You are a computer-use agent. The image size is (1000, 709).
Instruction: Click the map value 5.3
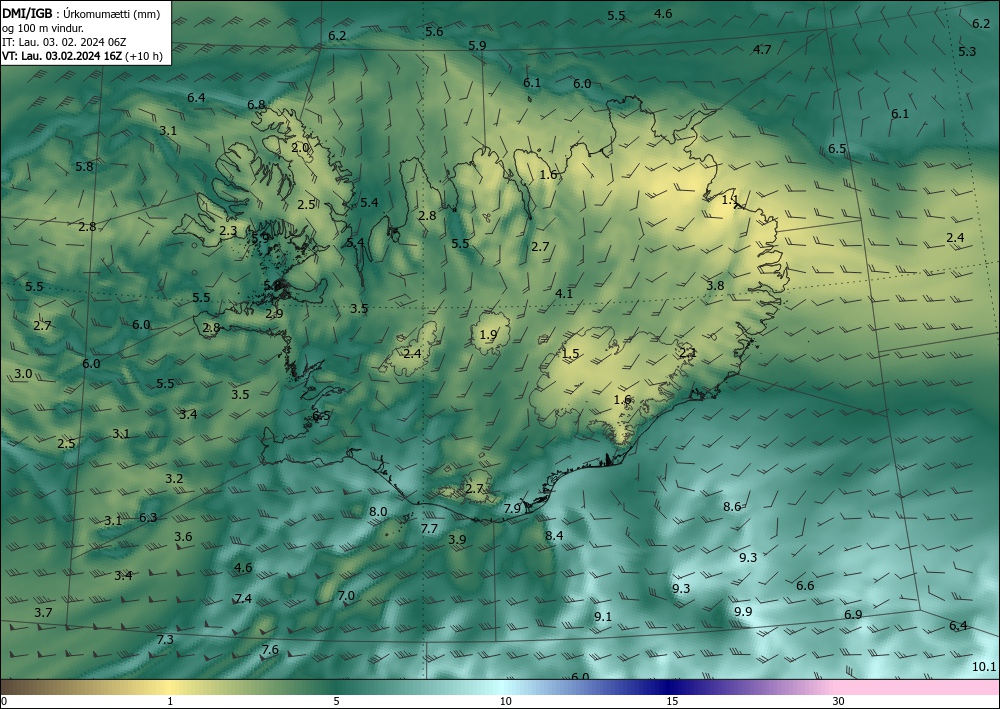pyautogui.click(x=967, y=52)
